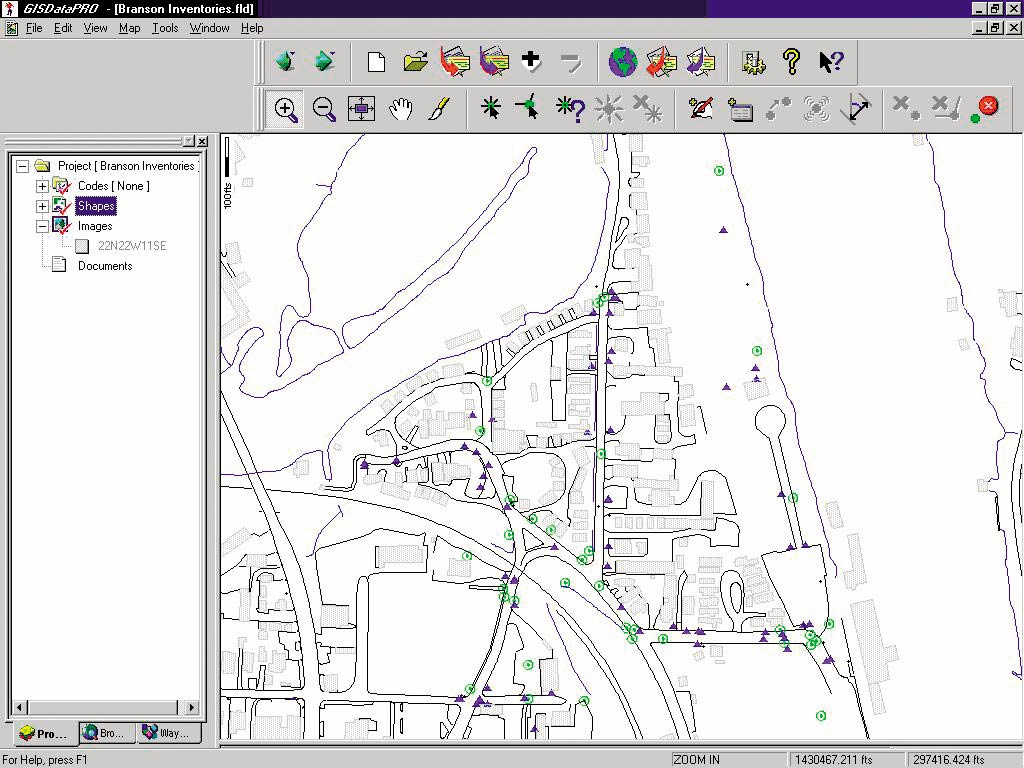Expand the Codes [ None ] tree node

pos(42,186)
